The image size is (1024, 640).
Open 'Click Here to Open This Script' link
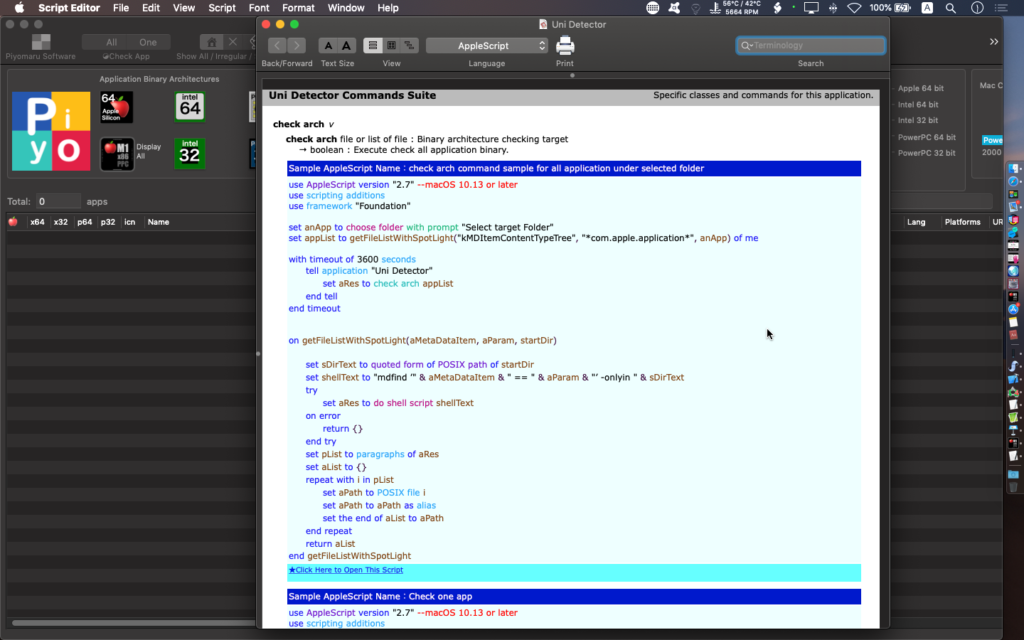pyautogui.click(x=346, y=570)
